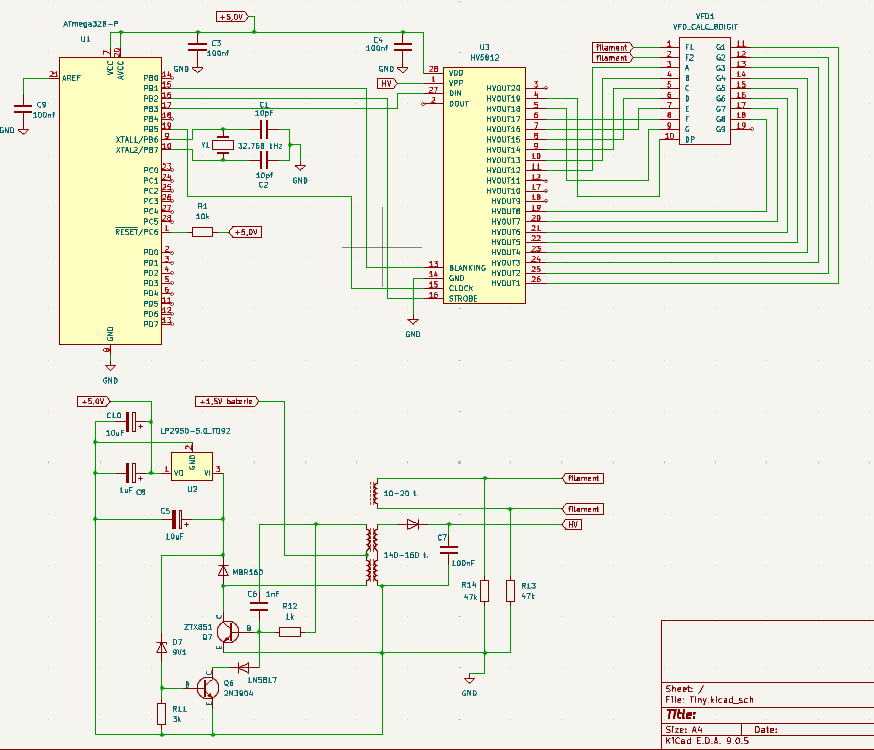Click the GND symbol below HV5812
Viewport: 874px width, 750px height.
413,321
